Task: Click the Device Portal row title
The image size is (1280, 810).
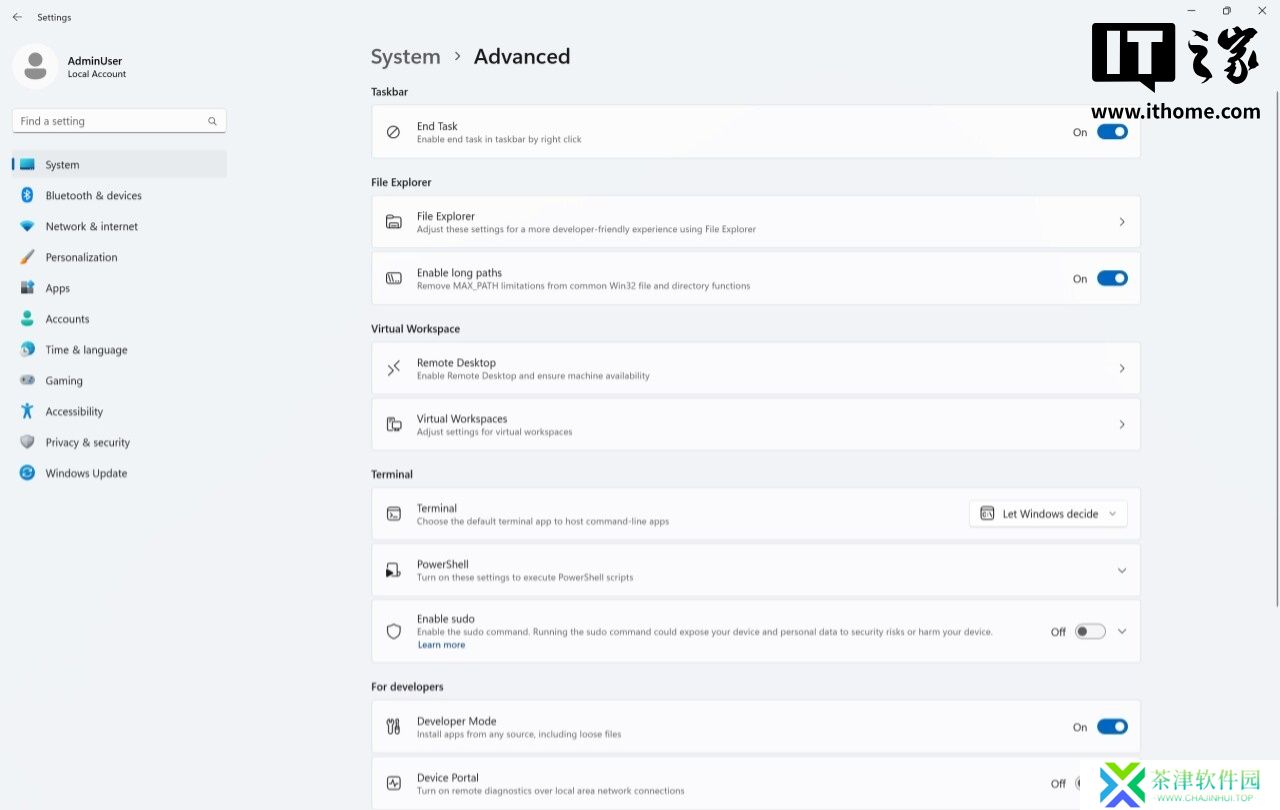Action: pyautogui.click(x=448, y=777)
